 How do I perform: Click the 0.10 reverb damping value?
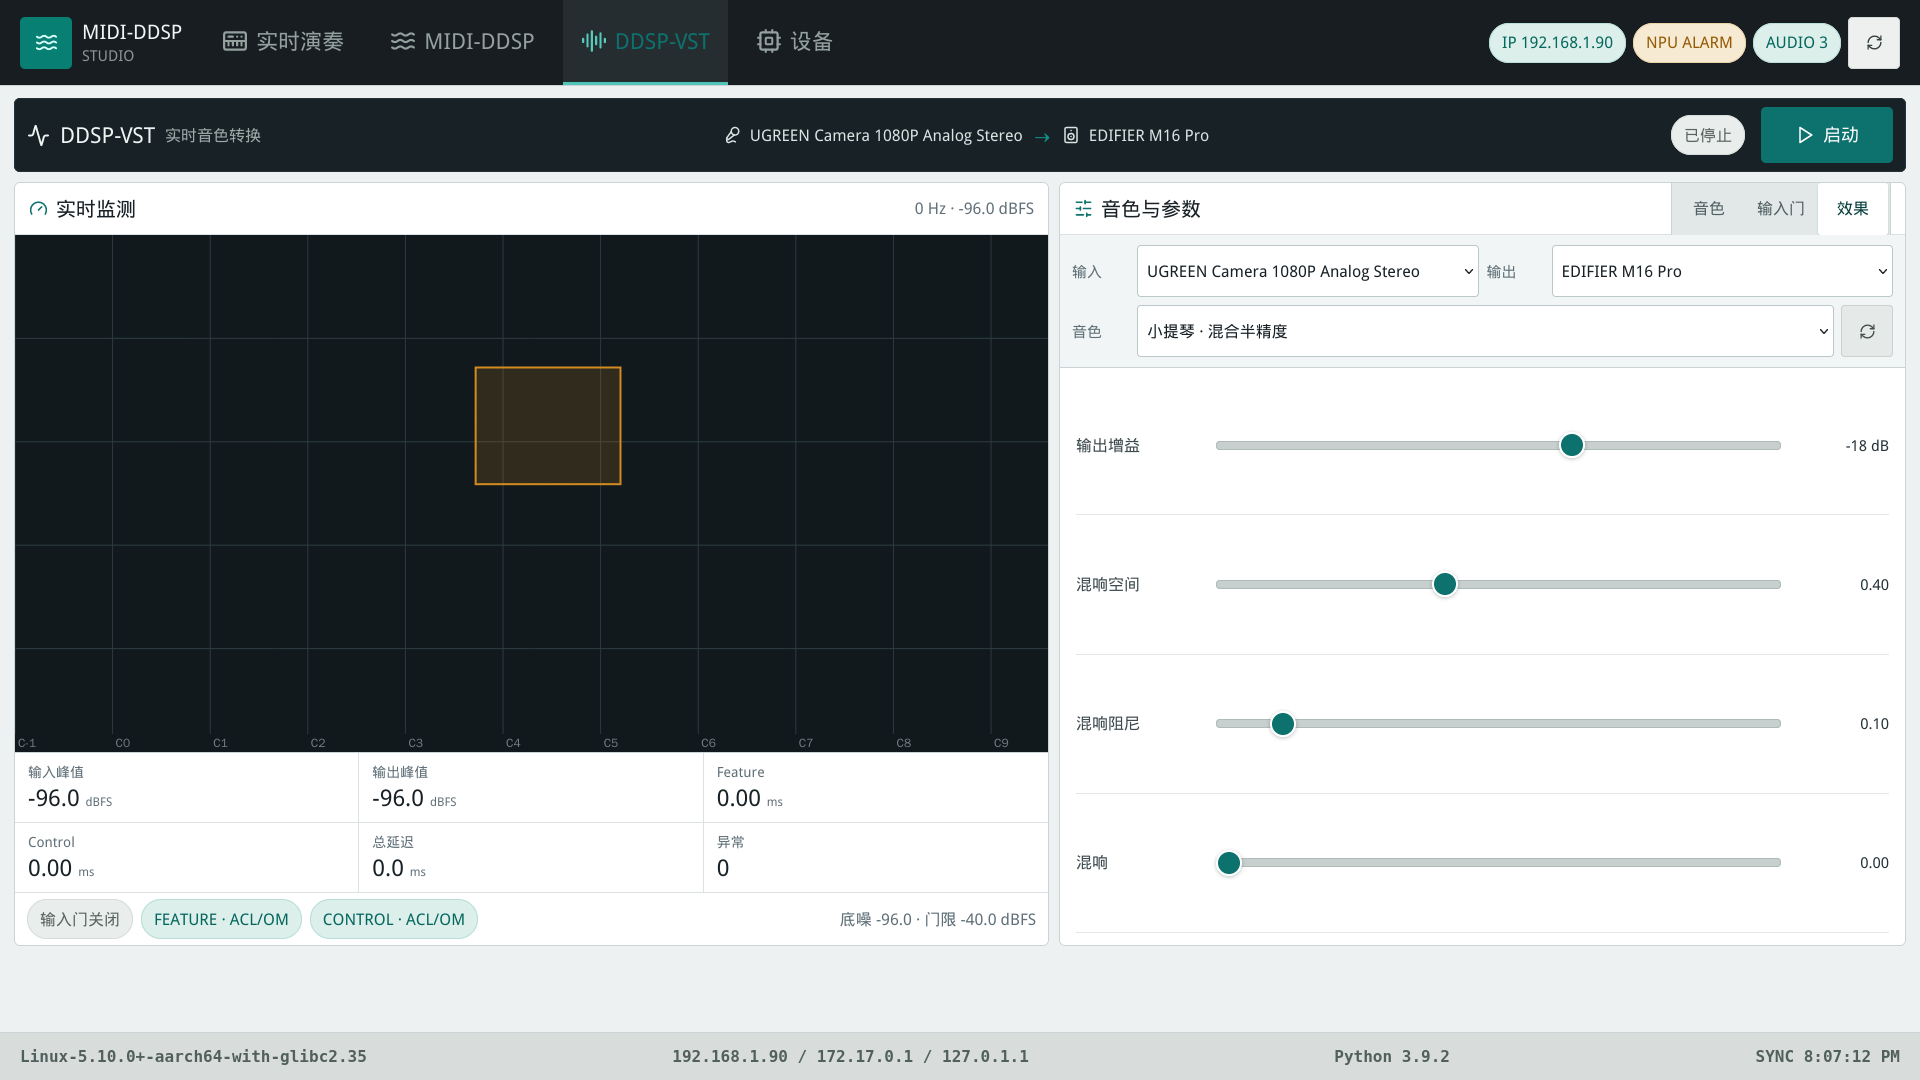(x=1874, y=723)
